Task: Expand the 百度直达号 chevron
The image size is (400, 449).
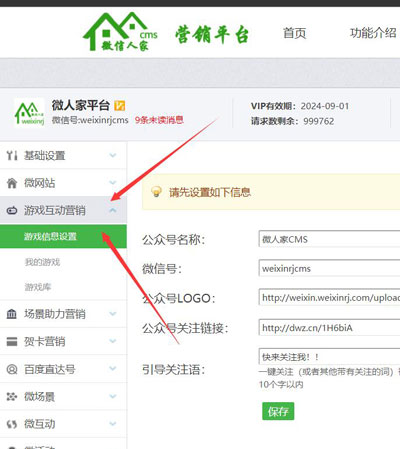Action: click(x=113, y=369)
